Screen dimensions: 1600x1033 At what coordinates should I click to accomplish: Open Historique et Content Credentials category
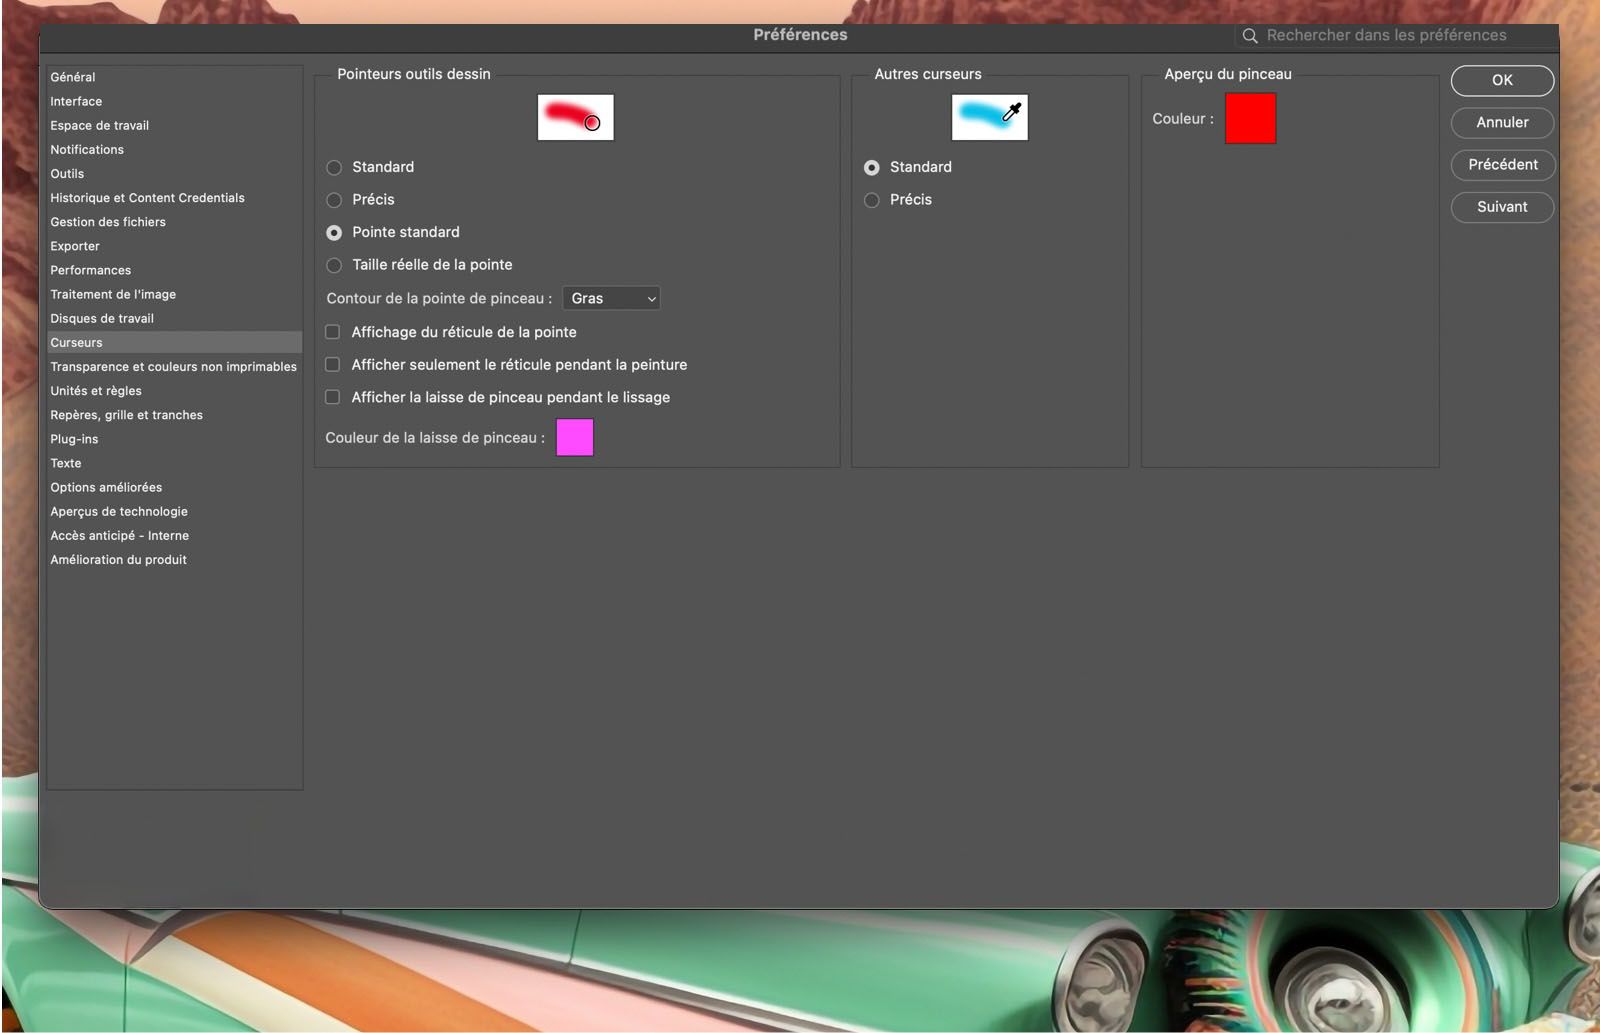(175, 198)
